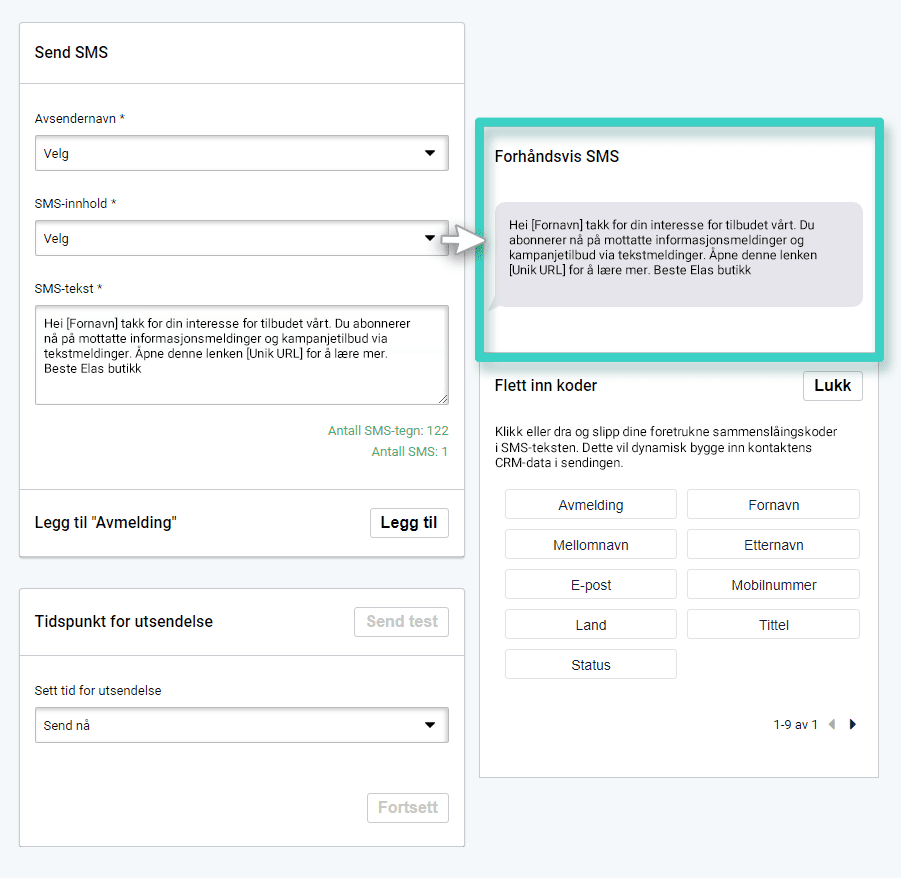Choose the Mobilnummer merge code
Viewport: 901px width, 878px height.
[773, 585]
